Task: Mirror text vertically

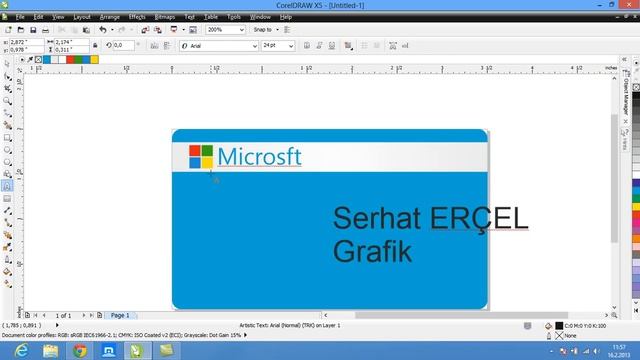Action: point(167,46)
